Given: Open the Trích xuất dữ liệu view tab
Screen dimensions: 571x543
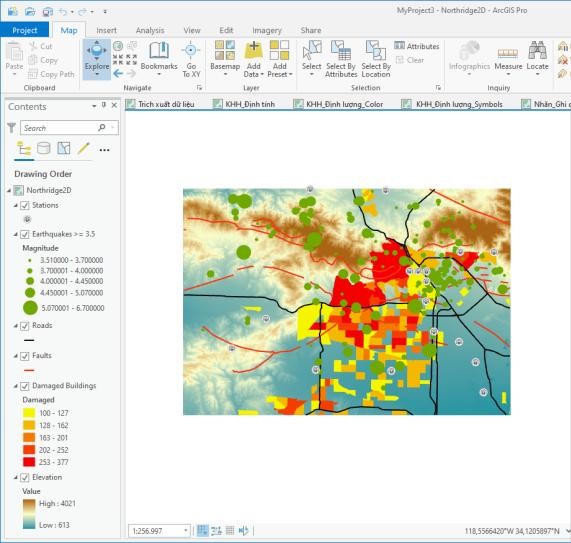Looking at the screenshot, I should [x=161, y=104].
